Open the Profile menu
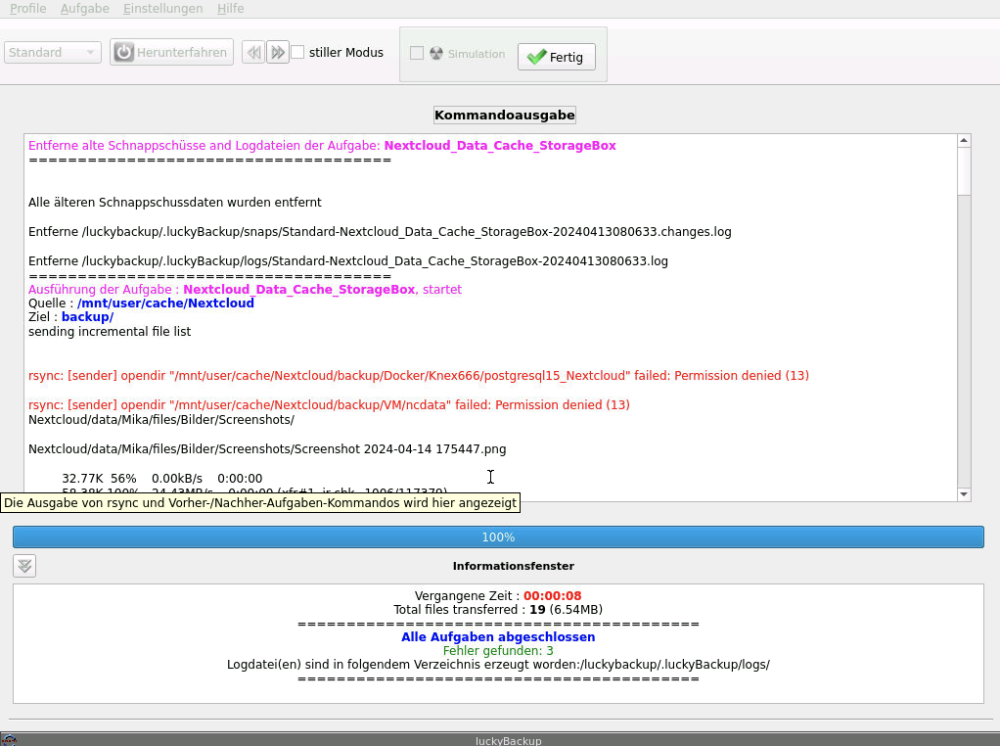 point(27,8)
